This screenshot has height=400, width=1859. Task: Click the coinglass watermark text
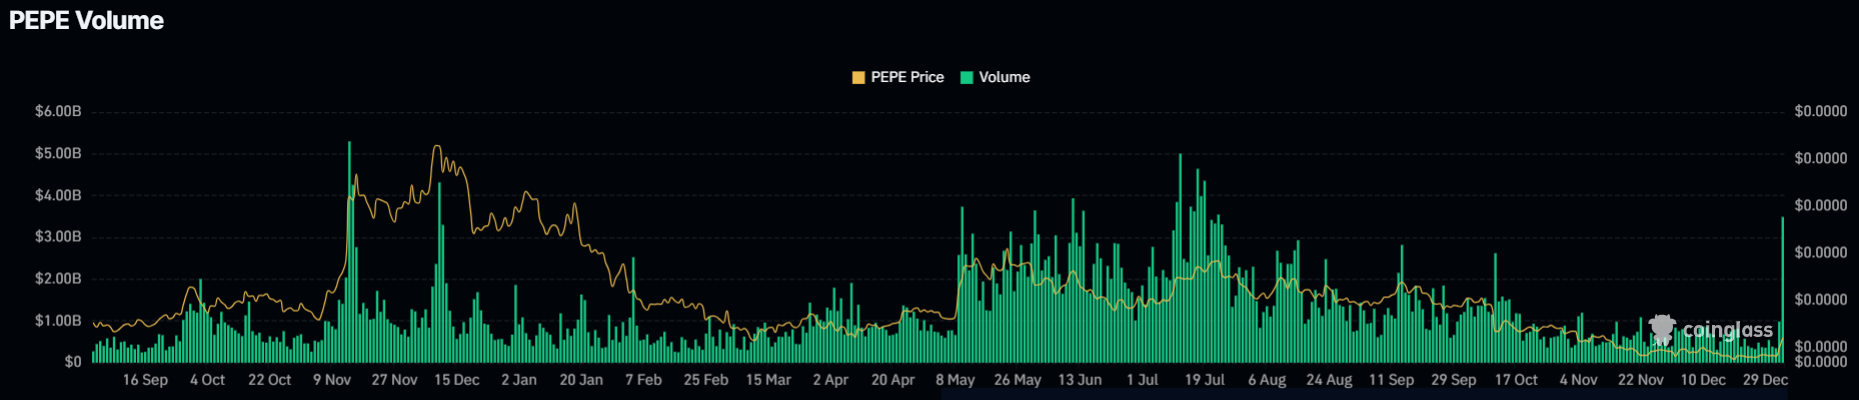click(1727, 330)
